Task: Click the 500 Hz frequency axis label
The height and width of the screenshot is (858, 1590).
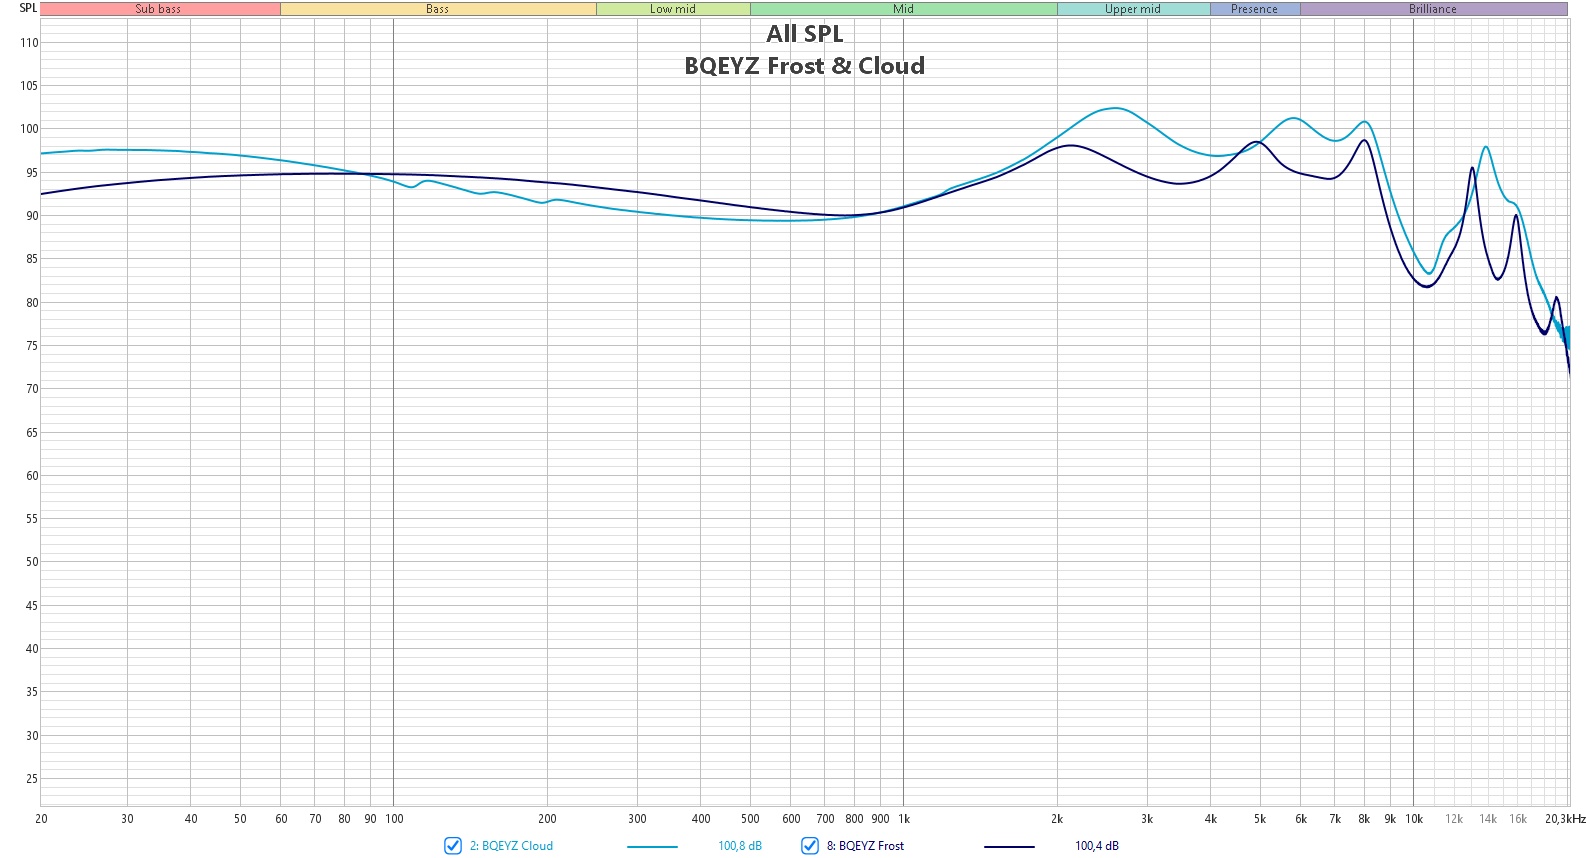Action: click(750, 819)
